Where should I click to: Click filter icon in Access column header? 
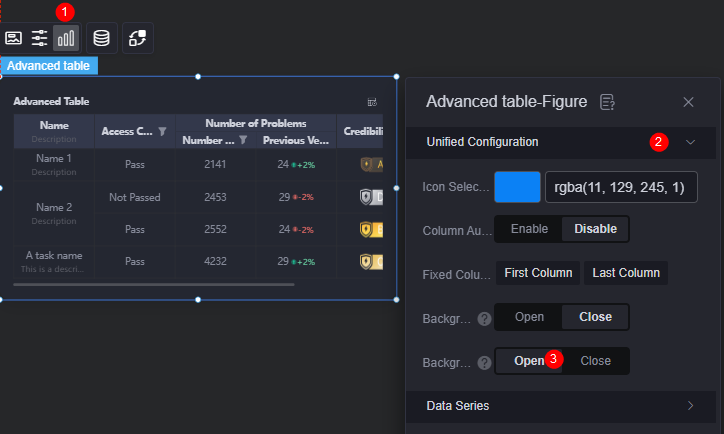click(163, 132)
